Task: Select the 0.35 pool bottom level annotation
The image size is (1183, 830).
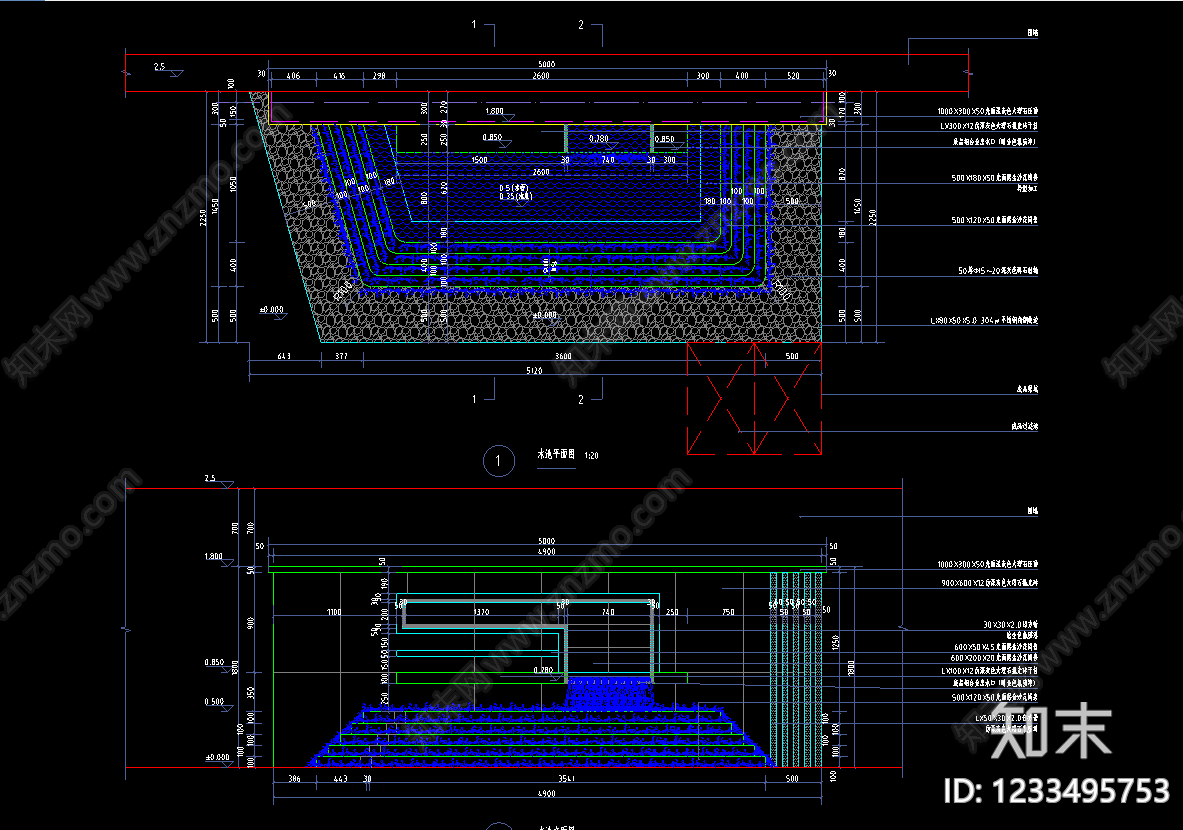Action: [515, 196]
